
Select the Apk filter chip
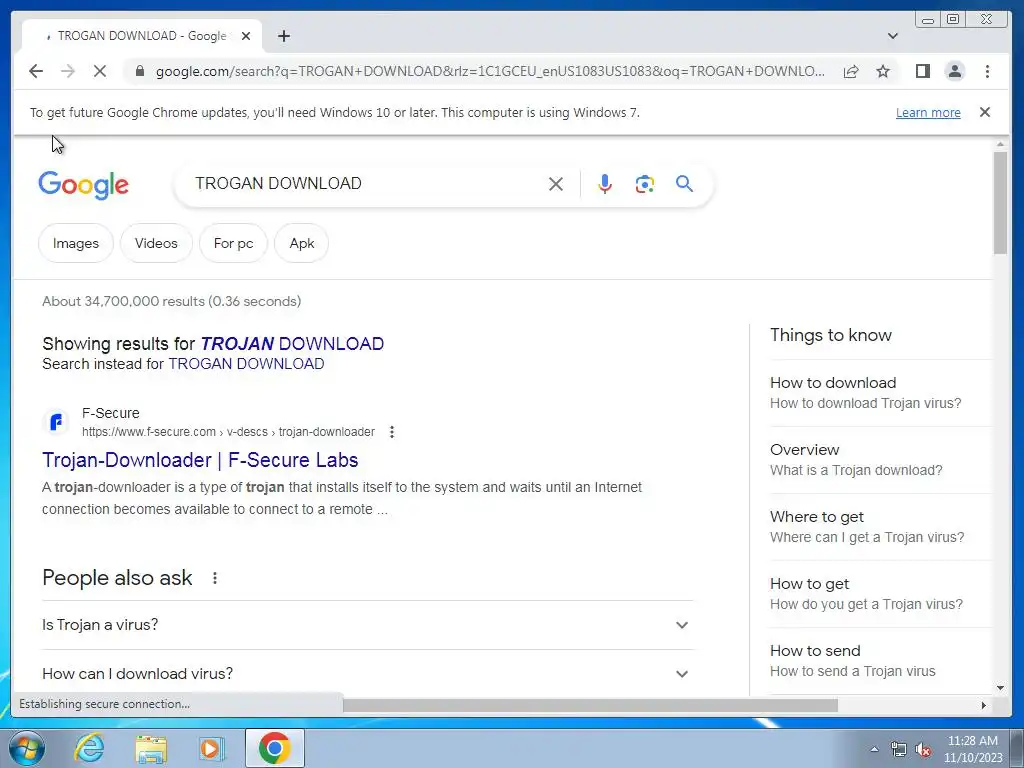pos(302,243)
